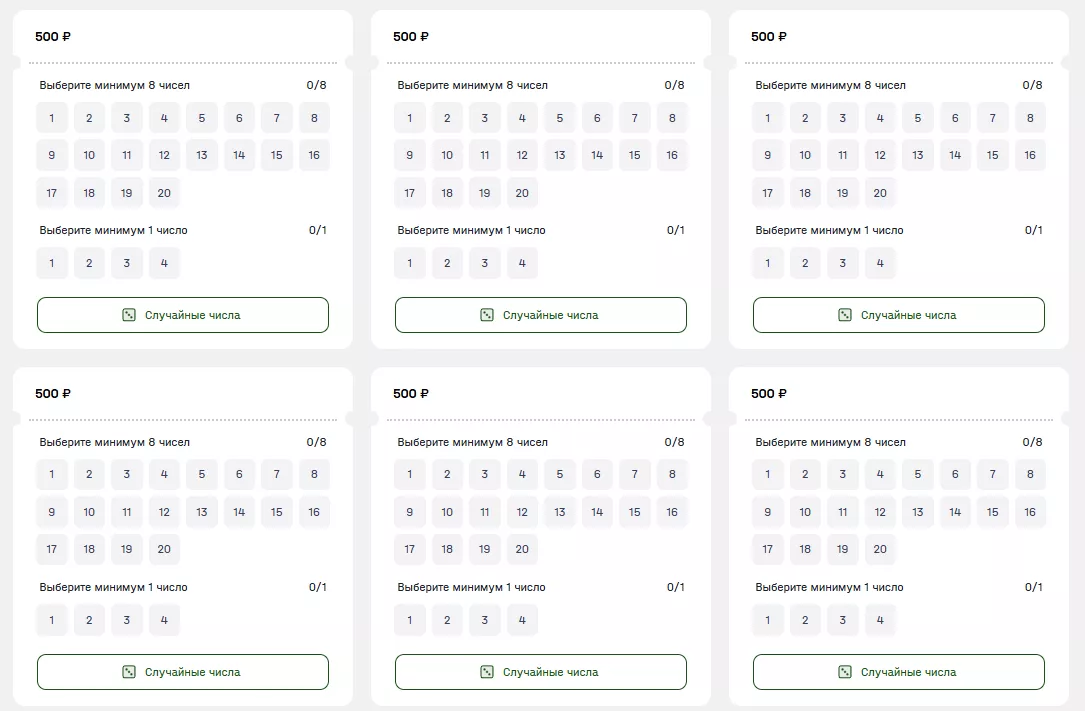Select number 18 in the bottom-middle ticket
1085x711 pixels.
[447, 549]
